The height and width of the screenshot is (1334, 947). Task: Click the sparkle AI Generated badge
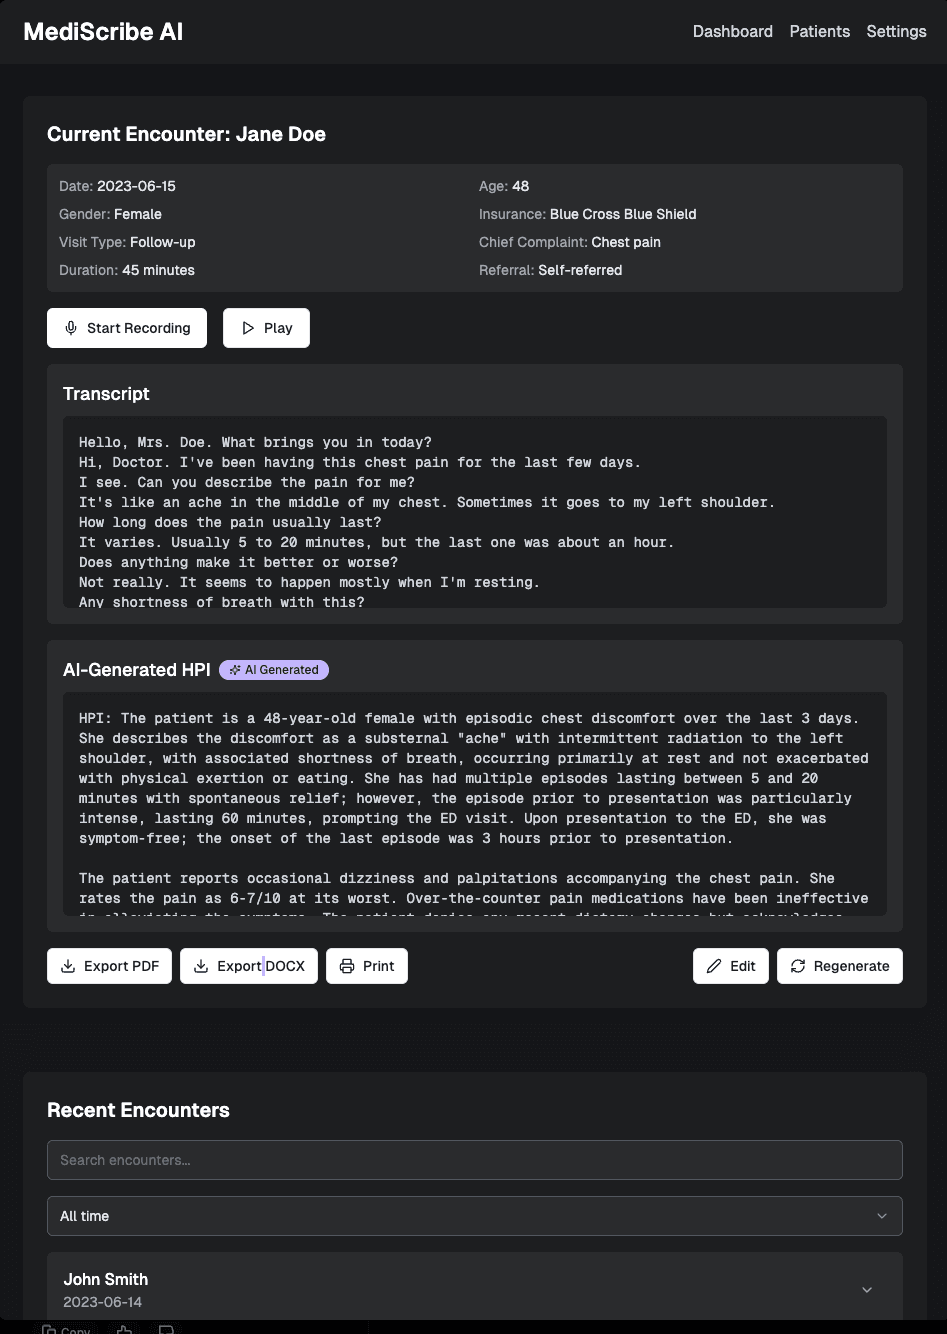coord(273,670)
